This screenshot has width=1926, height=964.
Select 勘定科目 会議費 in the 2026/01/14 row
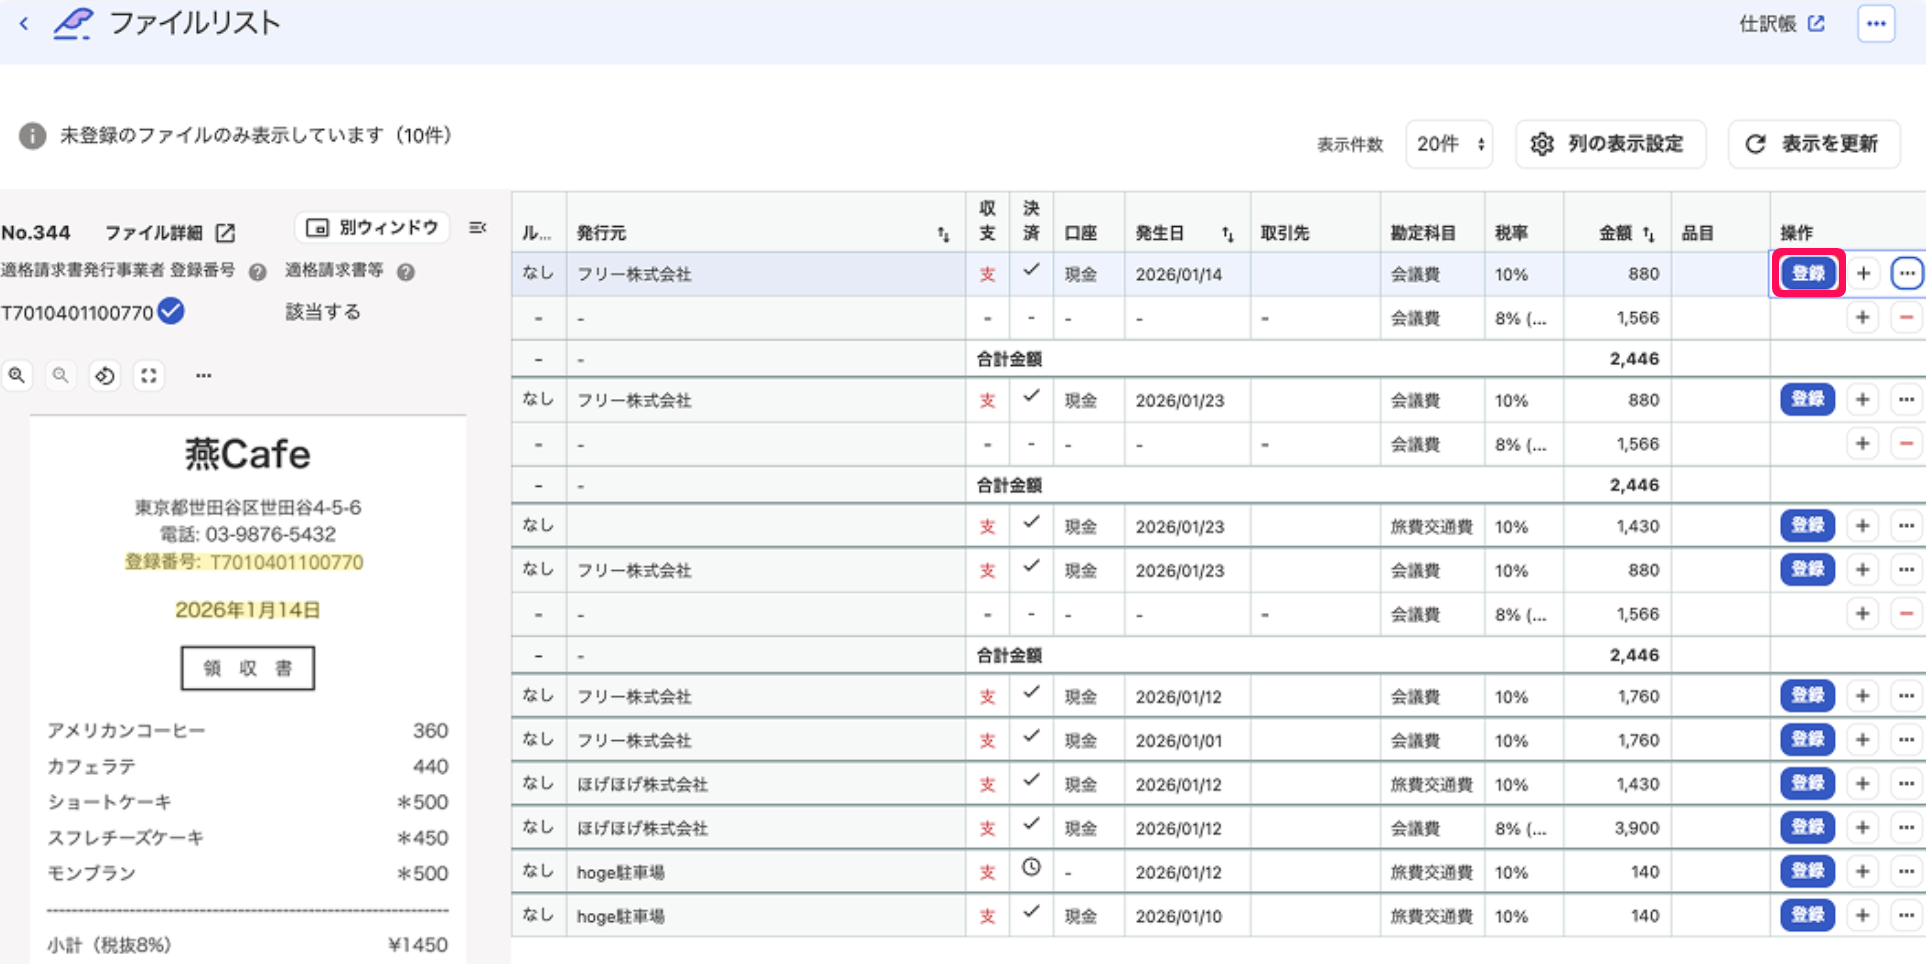1432,274
